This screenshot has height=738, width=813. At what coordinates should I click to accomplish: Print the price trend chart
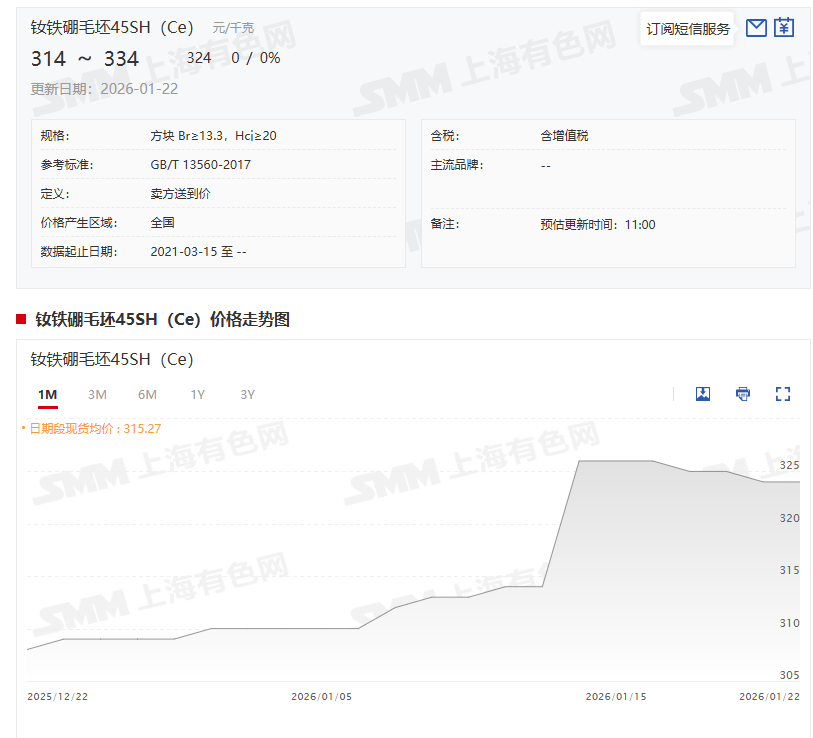coord(743,394)
